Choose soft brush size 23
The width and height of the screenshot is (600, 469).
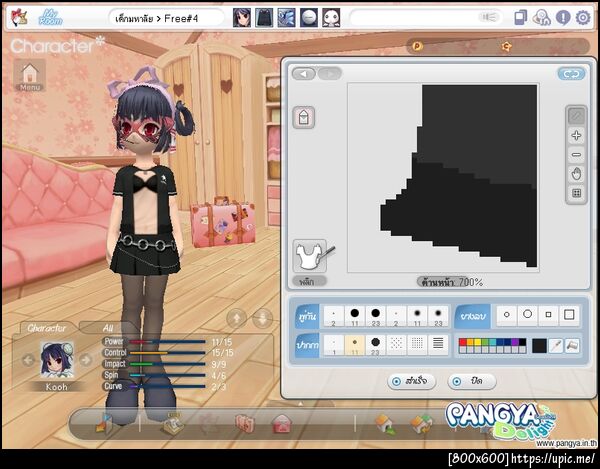(x=438, y=316)
